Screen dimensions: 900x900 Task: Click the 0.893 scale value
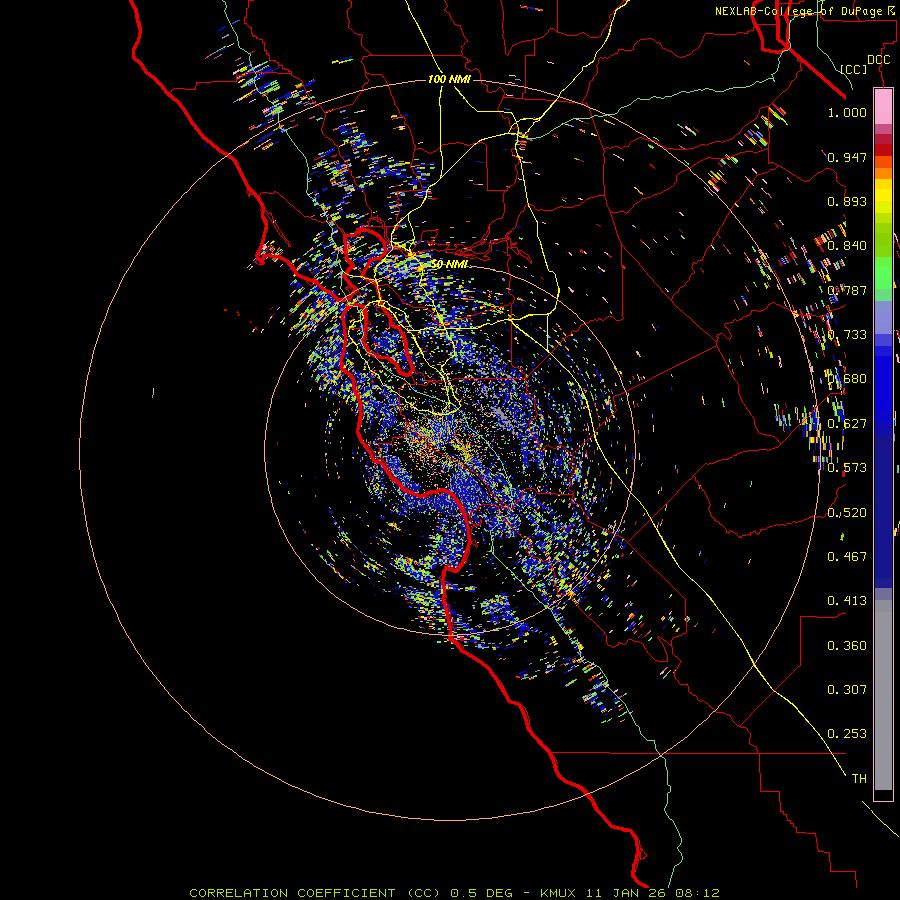(x=847, y=201)
